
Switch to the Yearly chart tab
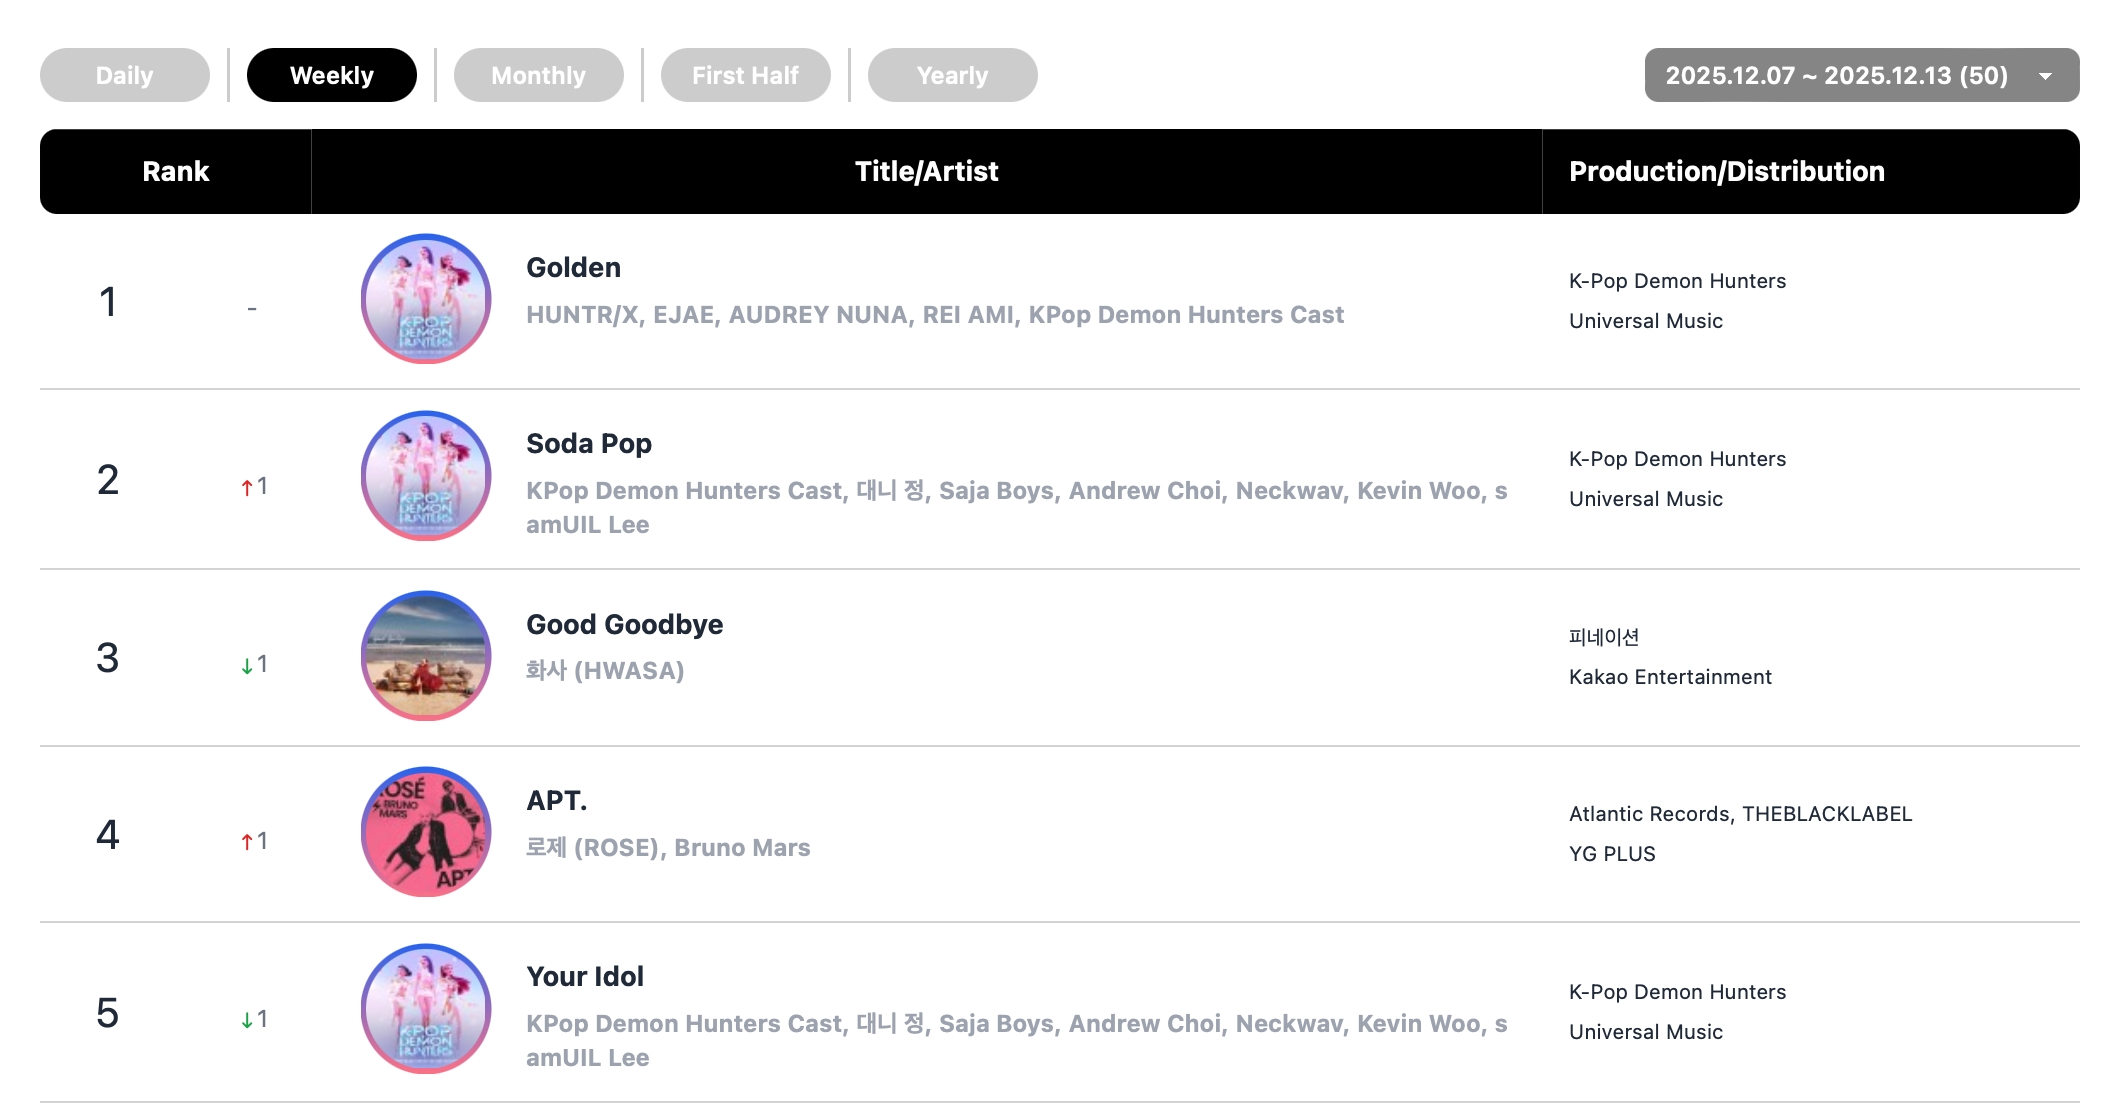click(953, 75)
